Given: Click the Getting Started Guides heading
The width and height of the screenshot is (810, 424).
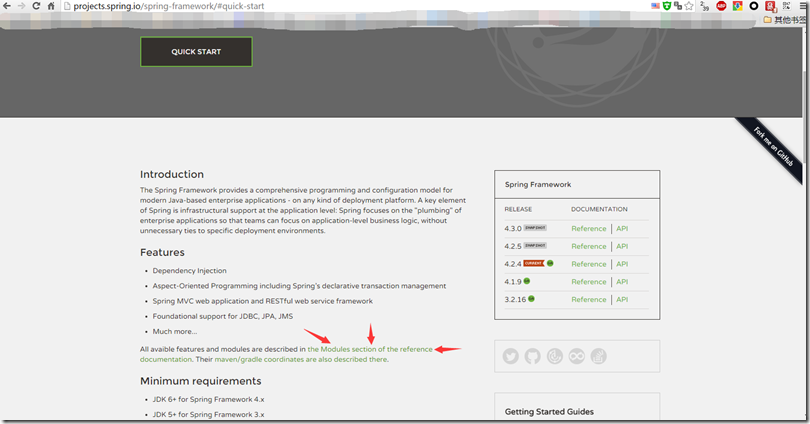Looking at the screenshot, I should [x=549, y=412].
